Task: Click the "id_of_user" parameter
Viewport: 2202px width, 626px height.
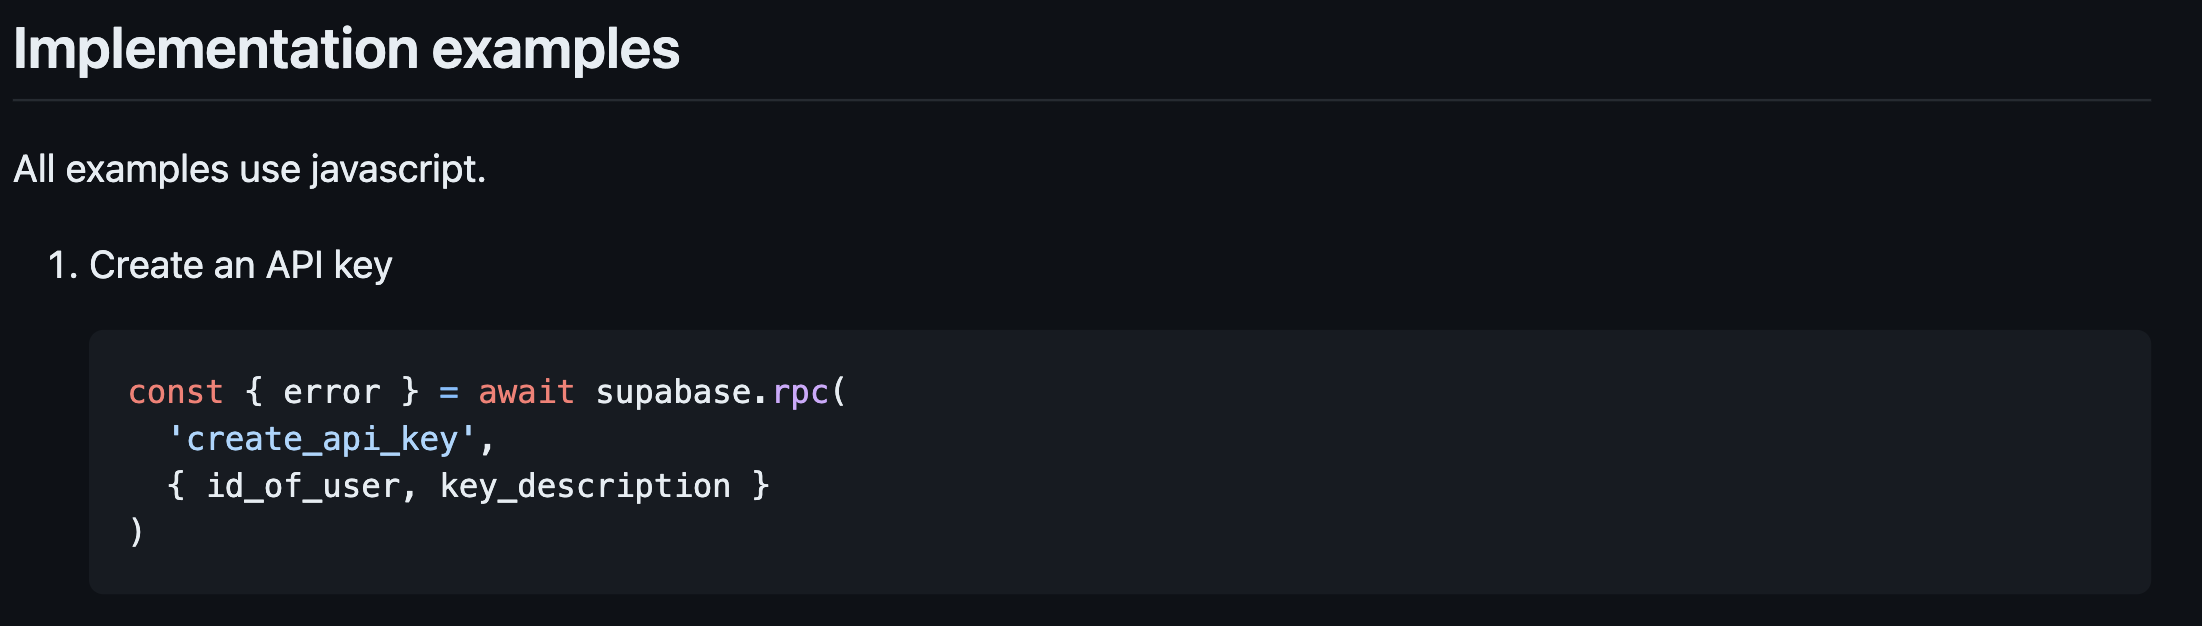Action: pos(303,486)
